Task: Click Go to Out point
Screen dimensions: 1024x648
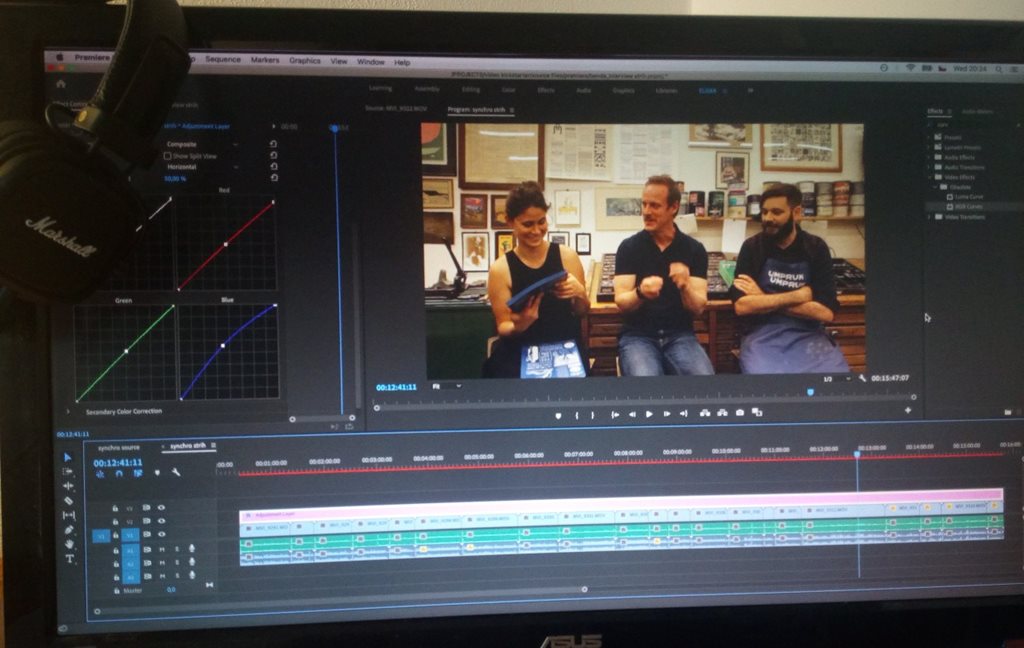Action: pyautogui.click(x=684, y=413)
